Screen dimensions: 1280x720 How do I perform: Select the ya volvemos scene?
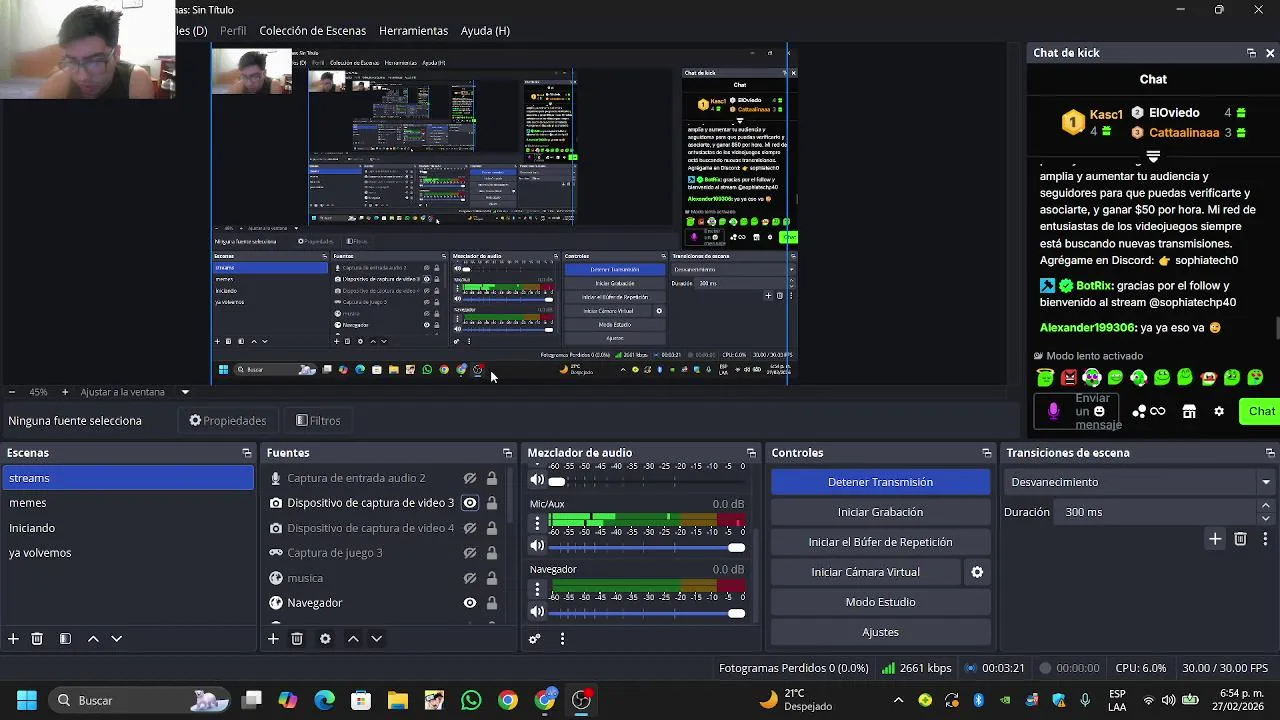[127, 553]
